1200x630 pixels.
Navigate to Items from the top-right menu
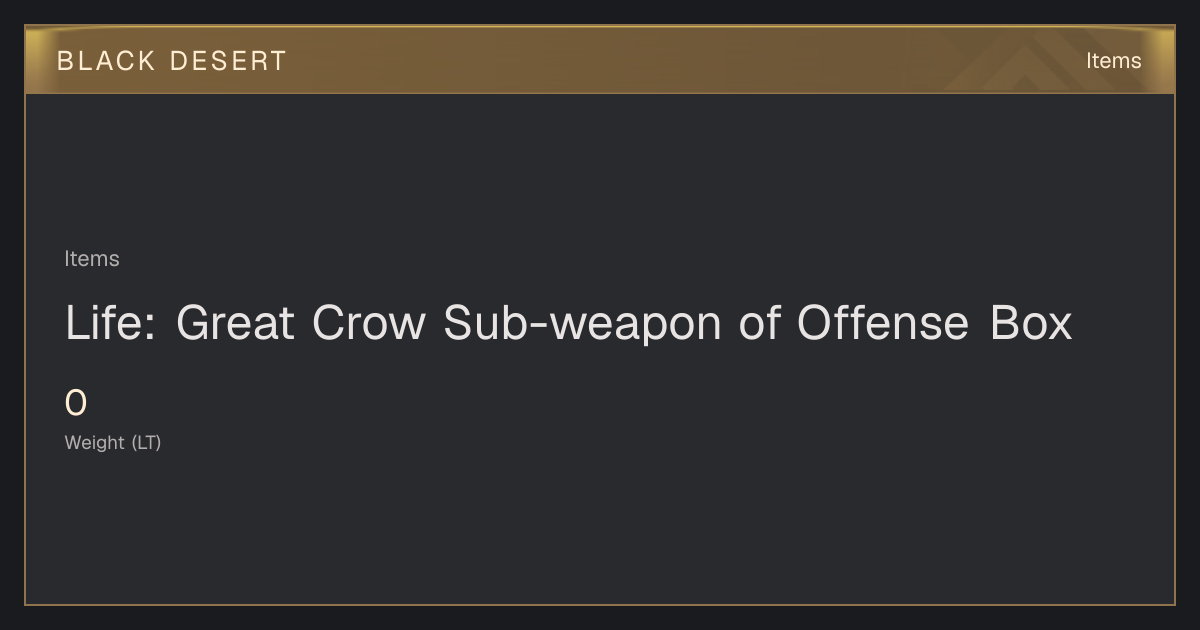(x=1113, y=61)
